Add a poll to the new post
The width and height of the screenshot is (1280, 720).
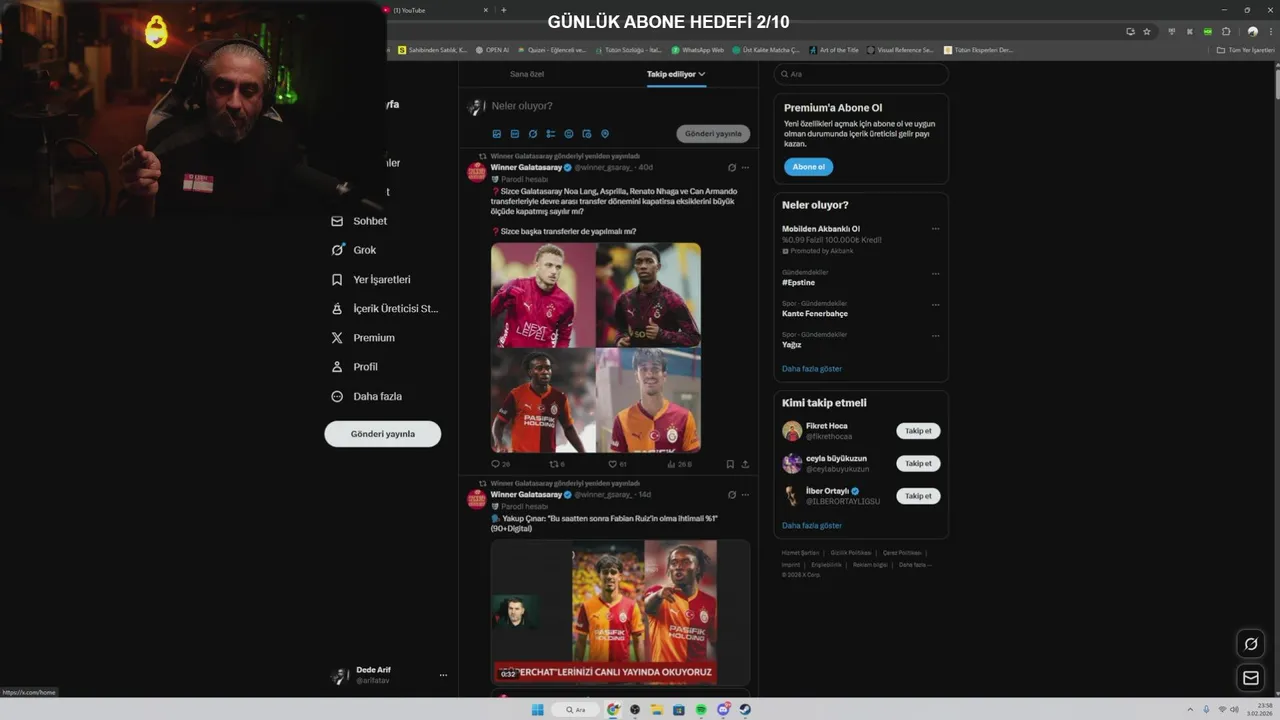551,134
